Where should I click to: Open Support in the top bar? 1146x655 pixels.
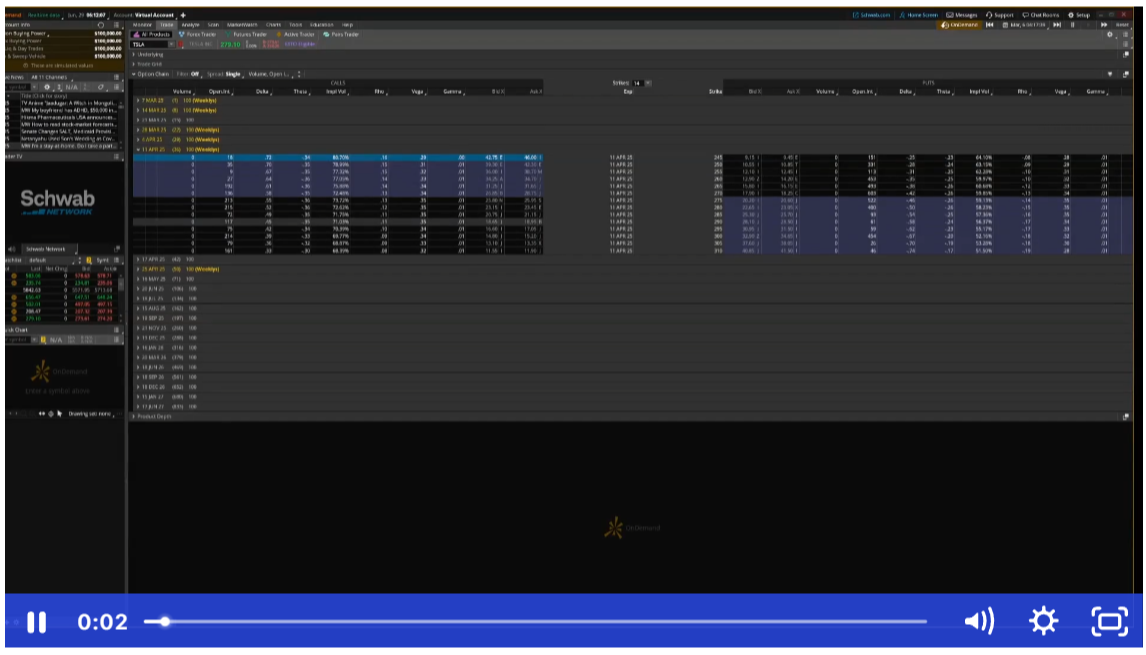coord(1000,15)
